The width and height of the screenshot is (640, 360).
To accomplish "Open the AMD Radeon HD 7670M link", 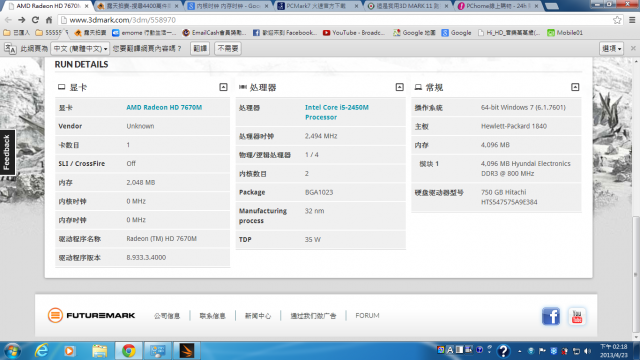I will point(164,107).
